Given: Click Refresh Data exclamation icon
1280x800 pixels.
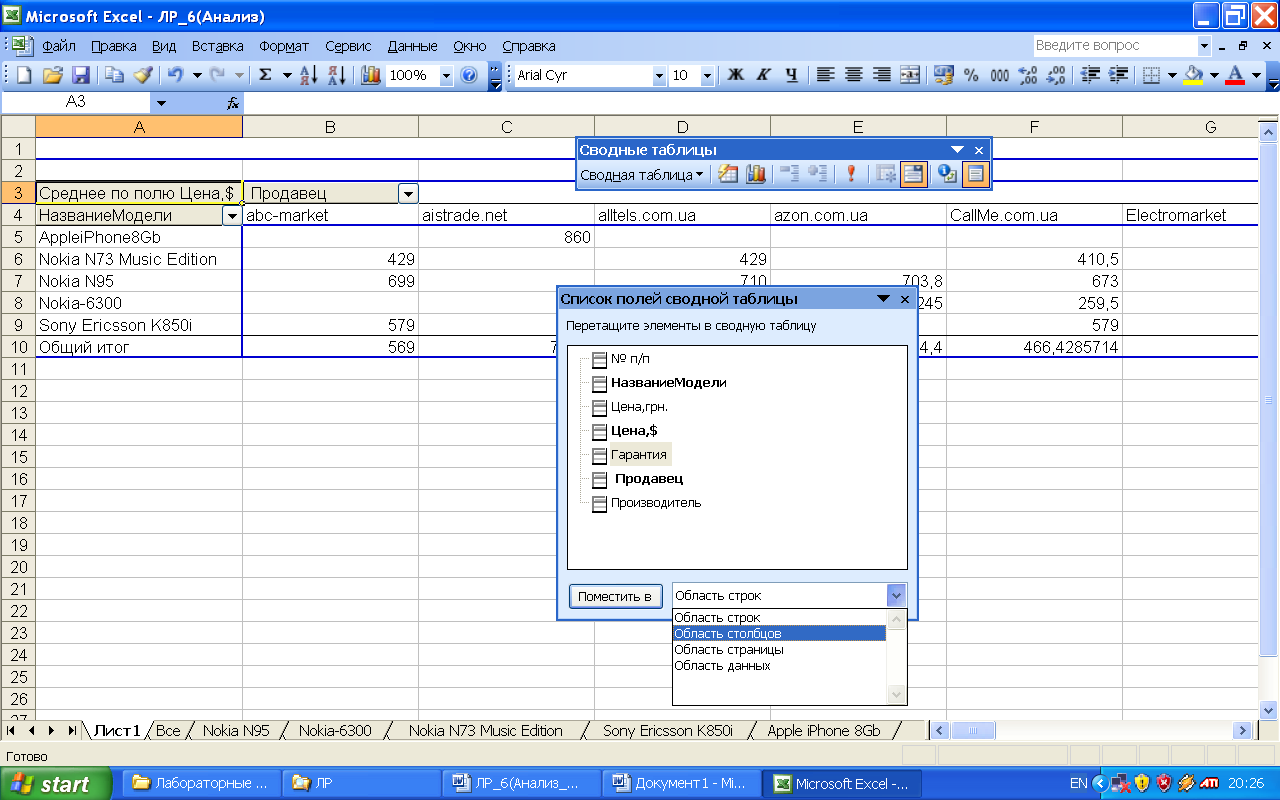Looking at the screenshot, I should click(x=851, y=174).
